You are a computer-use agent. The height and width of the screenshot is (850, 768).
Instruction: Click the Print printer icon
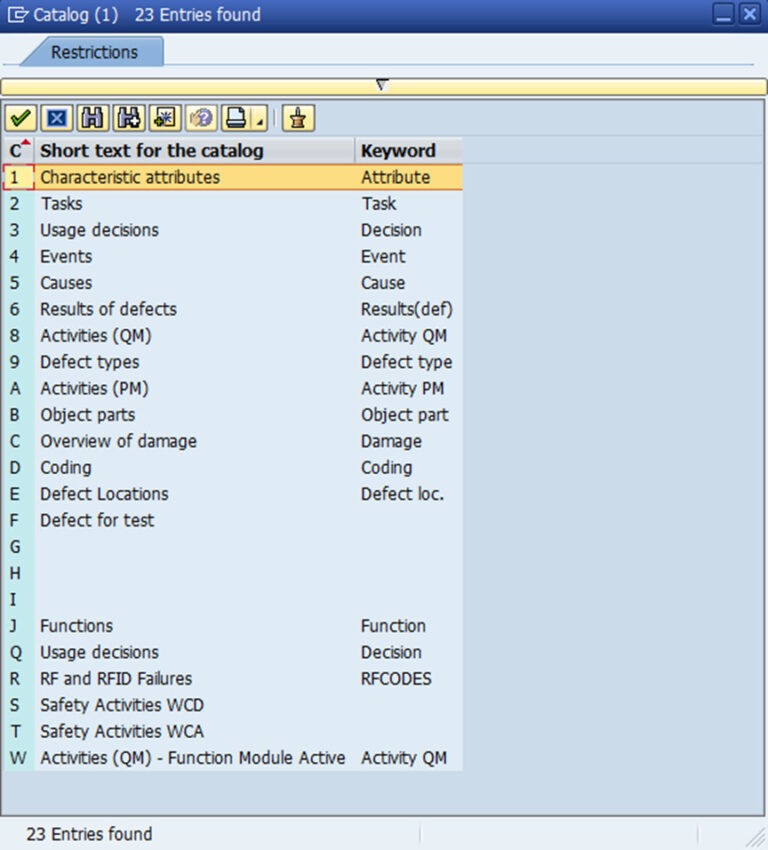[x=236, y=118]
